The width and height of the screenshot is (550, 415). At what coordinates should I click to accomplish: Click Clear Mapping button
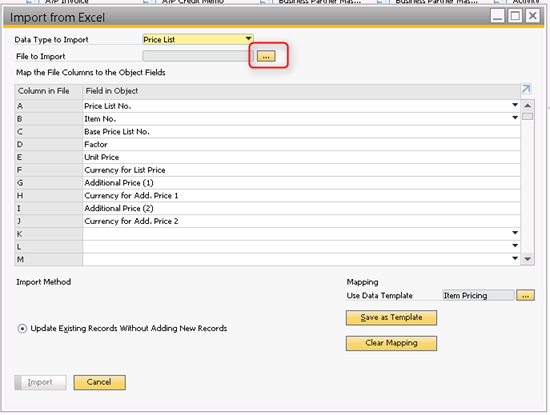[391, 343]
